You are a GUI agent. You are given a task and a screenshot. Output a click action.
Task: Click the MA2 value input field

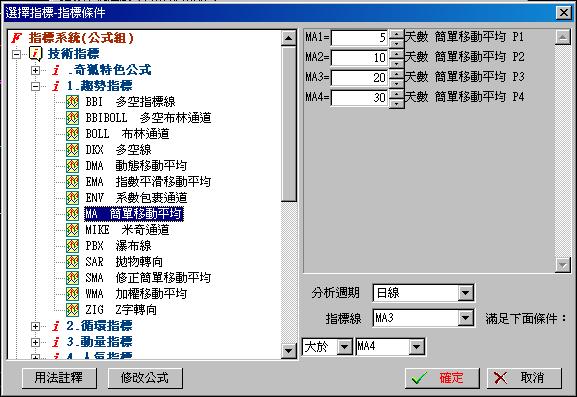[360, 58]
